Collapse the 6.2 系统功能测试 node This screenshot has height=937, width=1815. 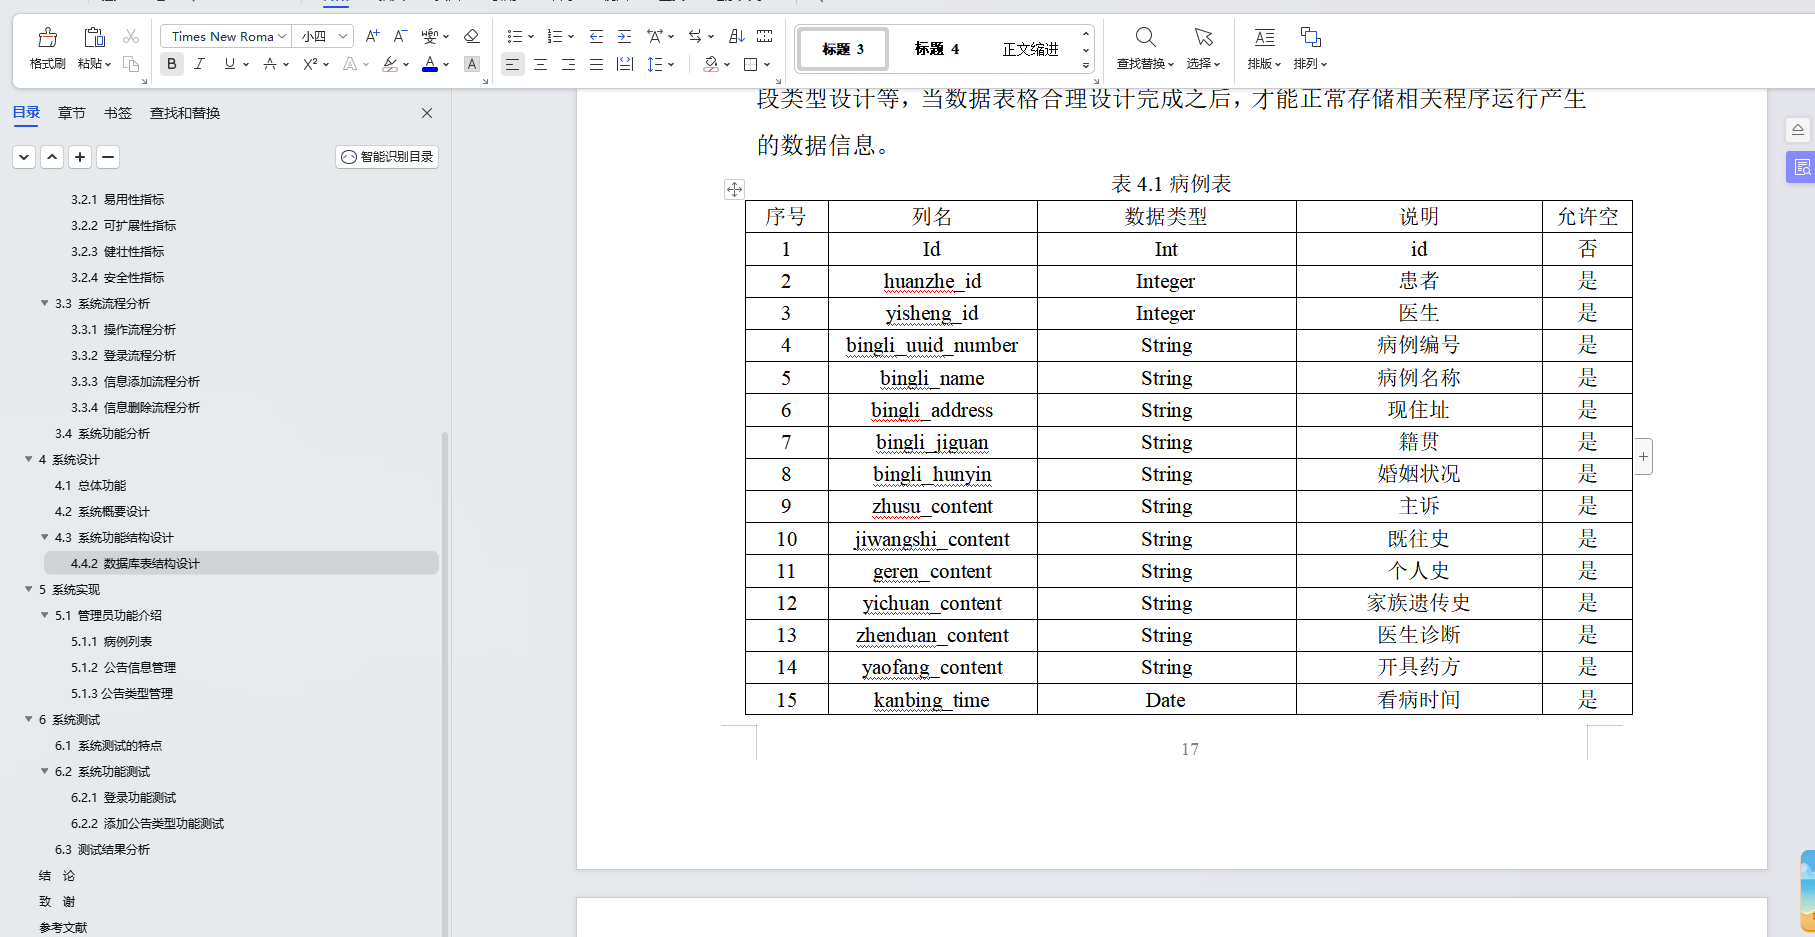[44, 771]
